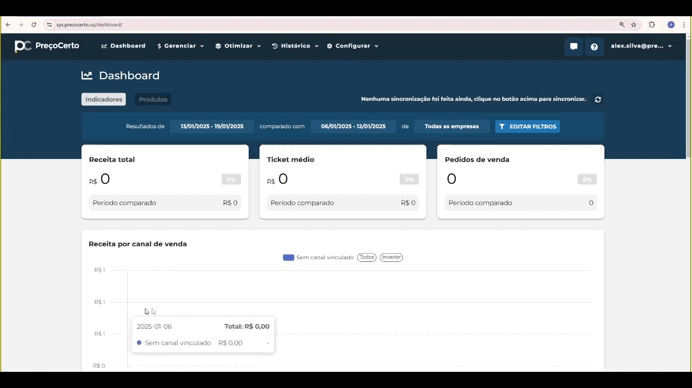
Task: Click the Receita total card title
Action: [112, 159]
